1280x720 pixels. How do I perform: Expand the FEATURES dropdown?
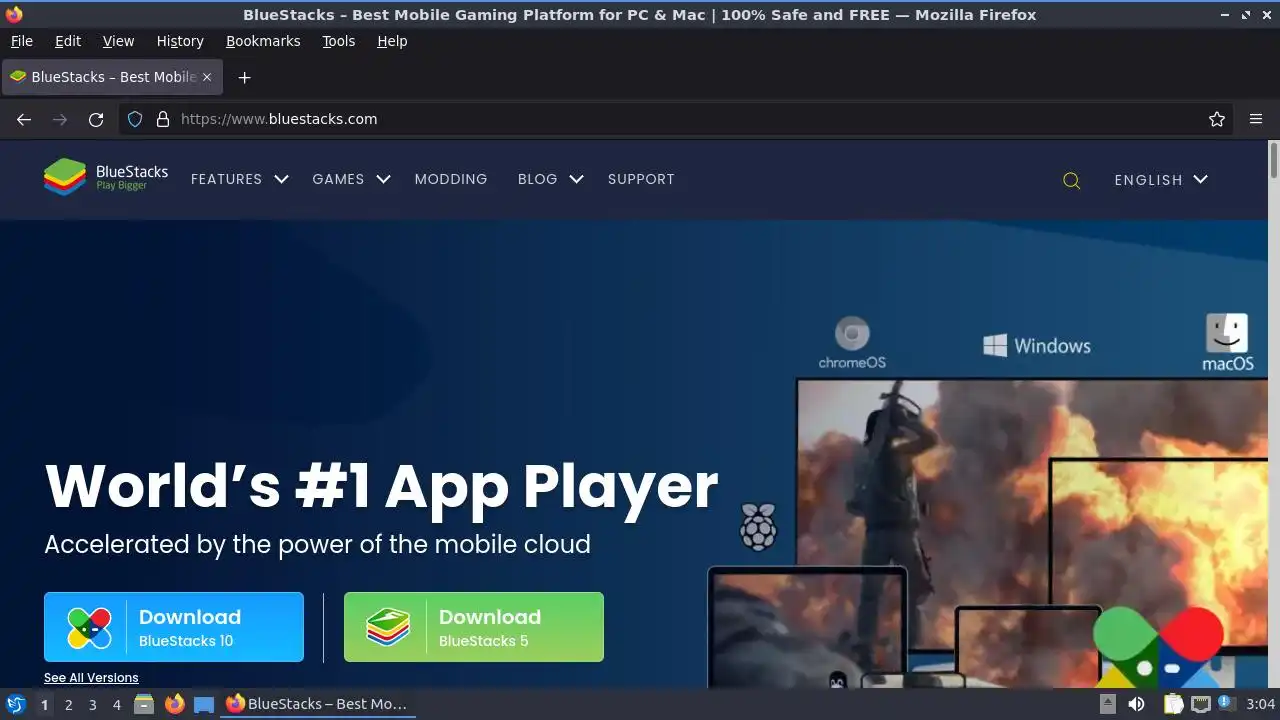[239, 179]
